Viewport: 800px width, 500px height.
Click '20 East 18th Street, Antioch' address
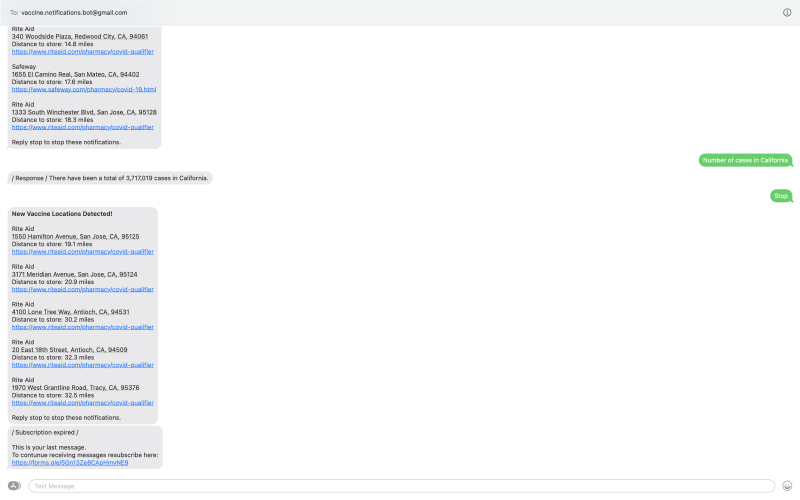(69, 350)
